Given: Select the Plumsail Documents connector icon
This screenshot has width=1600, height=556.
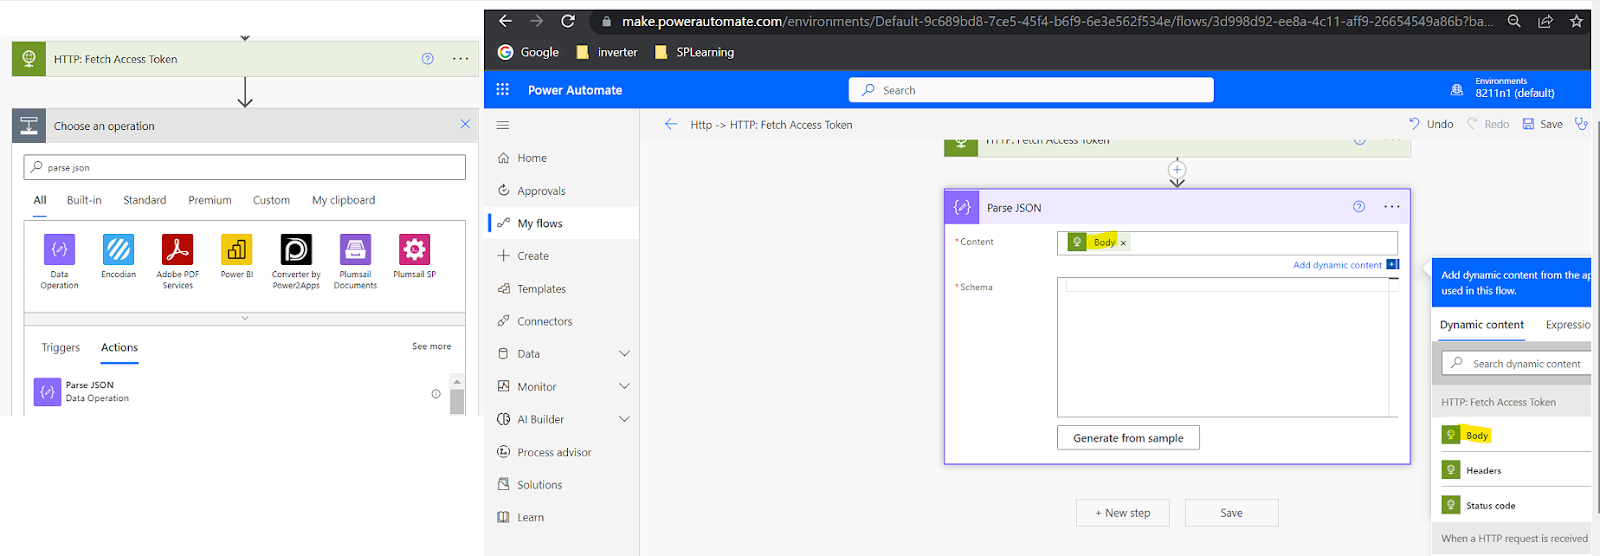Looking at the screenshot, I should pos(355,248).
